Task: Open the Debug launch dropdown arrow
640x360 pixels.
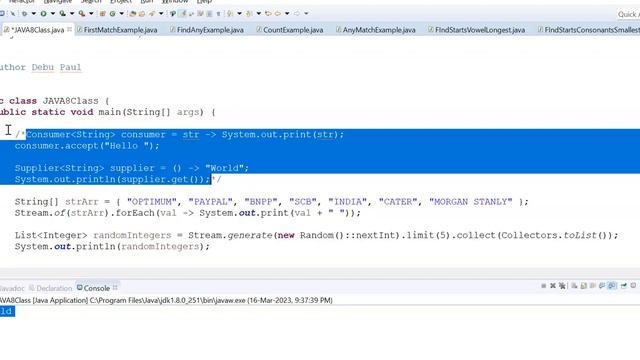Action: (33, 14)
